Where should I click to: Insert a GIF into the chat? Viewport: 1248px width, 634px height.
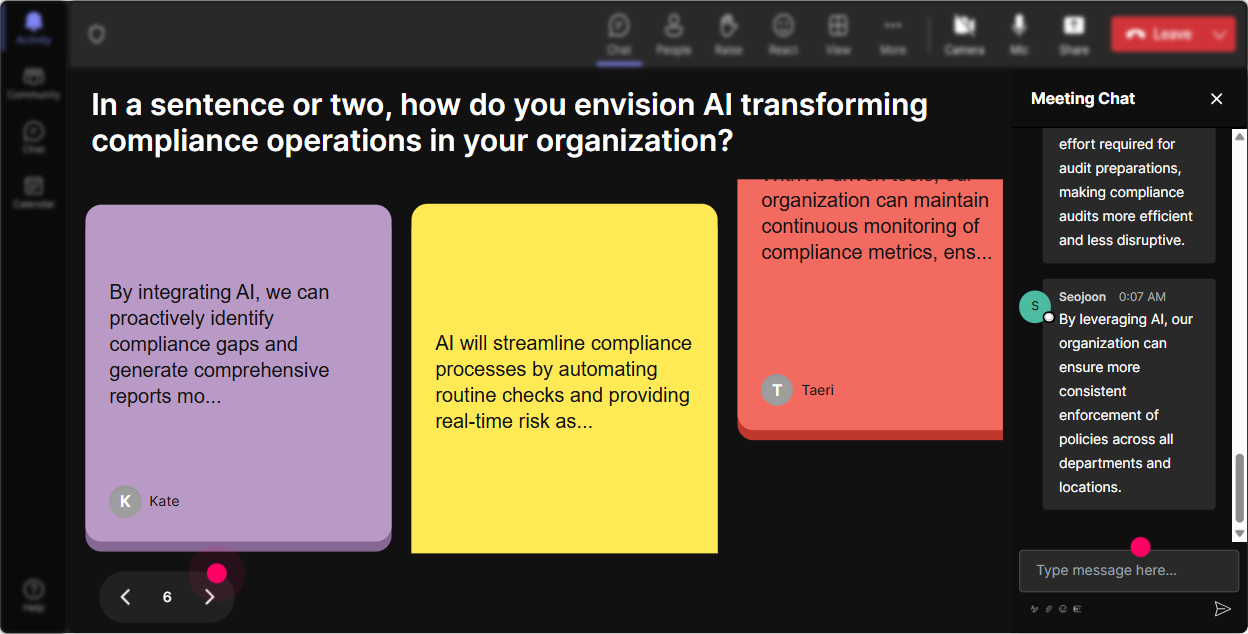[1077, 608]
